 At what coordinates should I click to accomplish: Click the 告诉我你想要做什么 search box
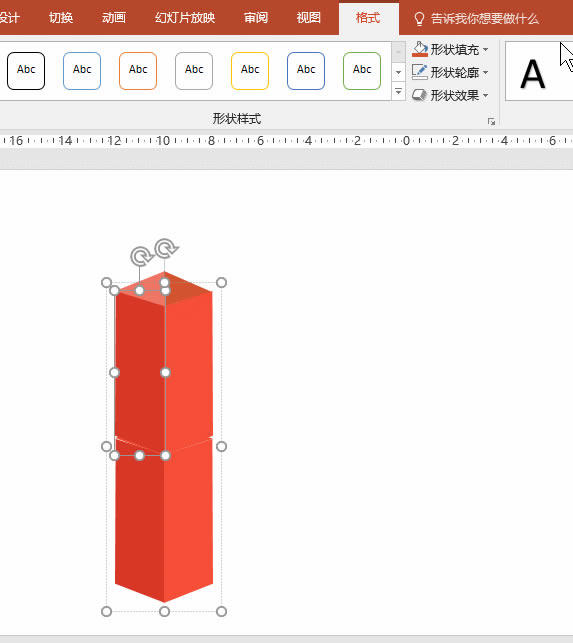pos(485,18)
